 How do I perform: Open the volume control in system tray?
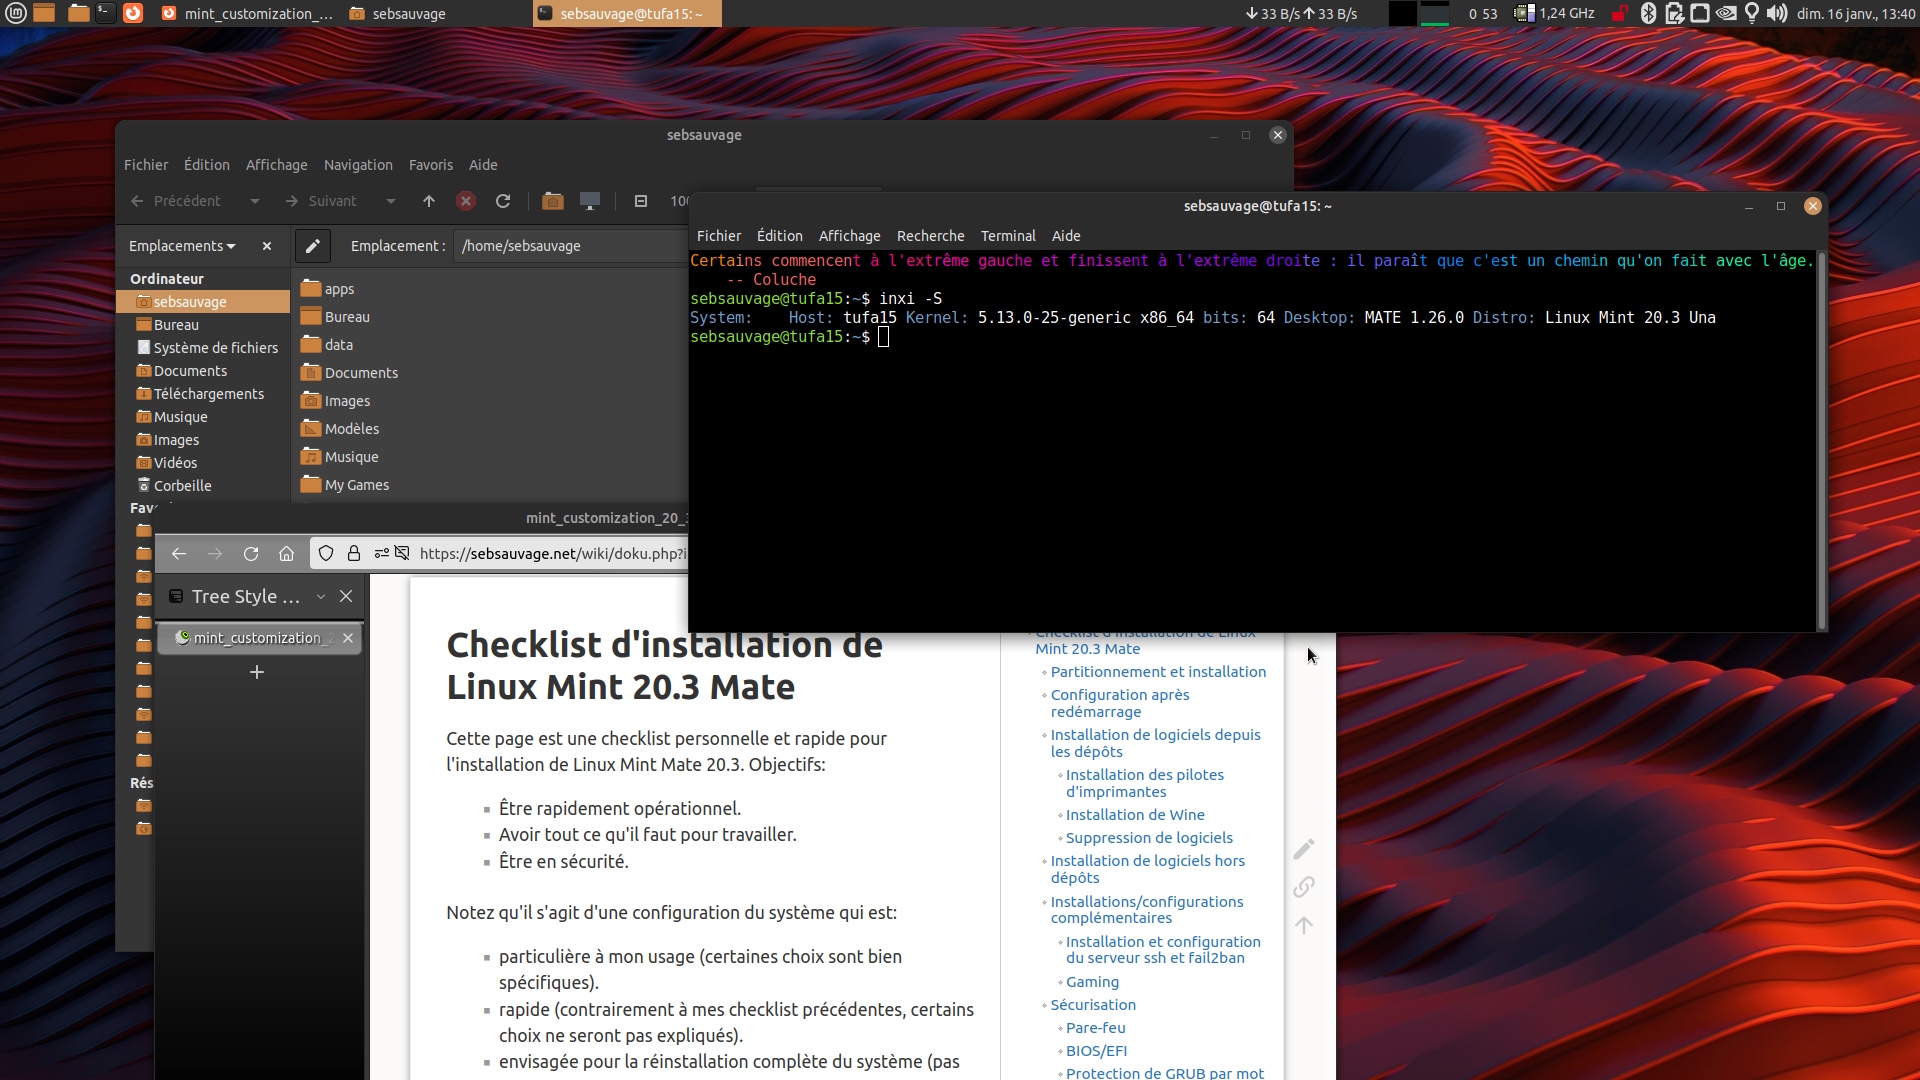[x=1776, y=13]
